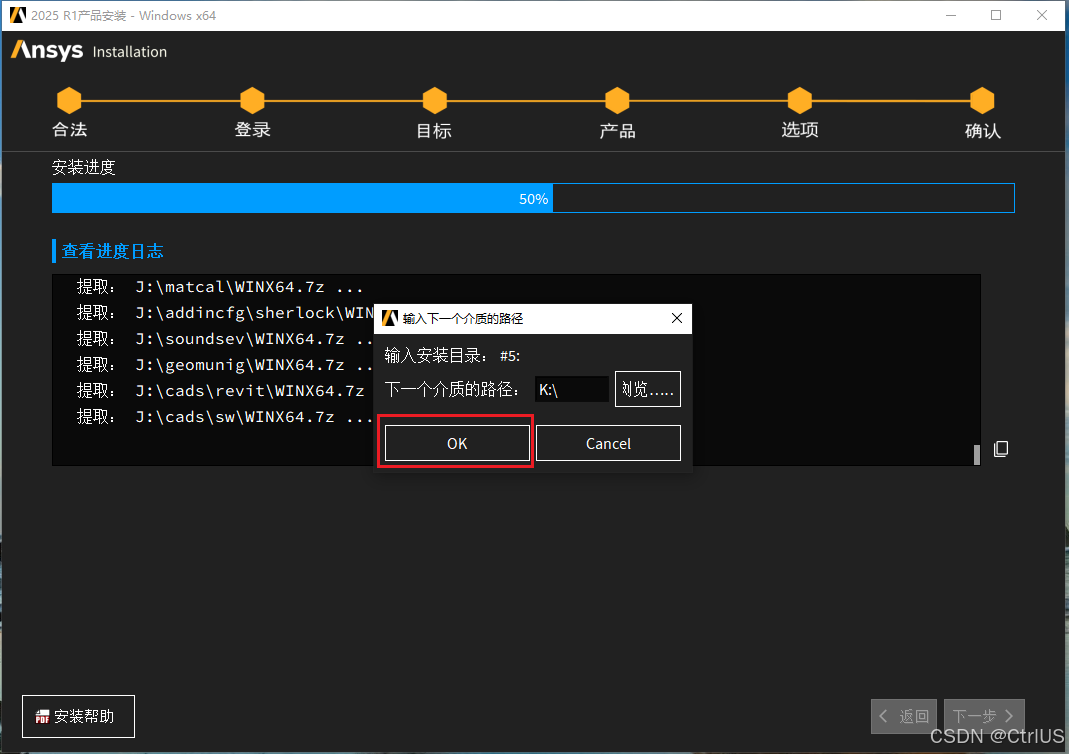Click the 查看进度日志 heading

[112, 252]
